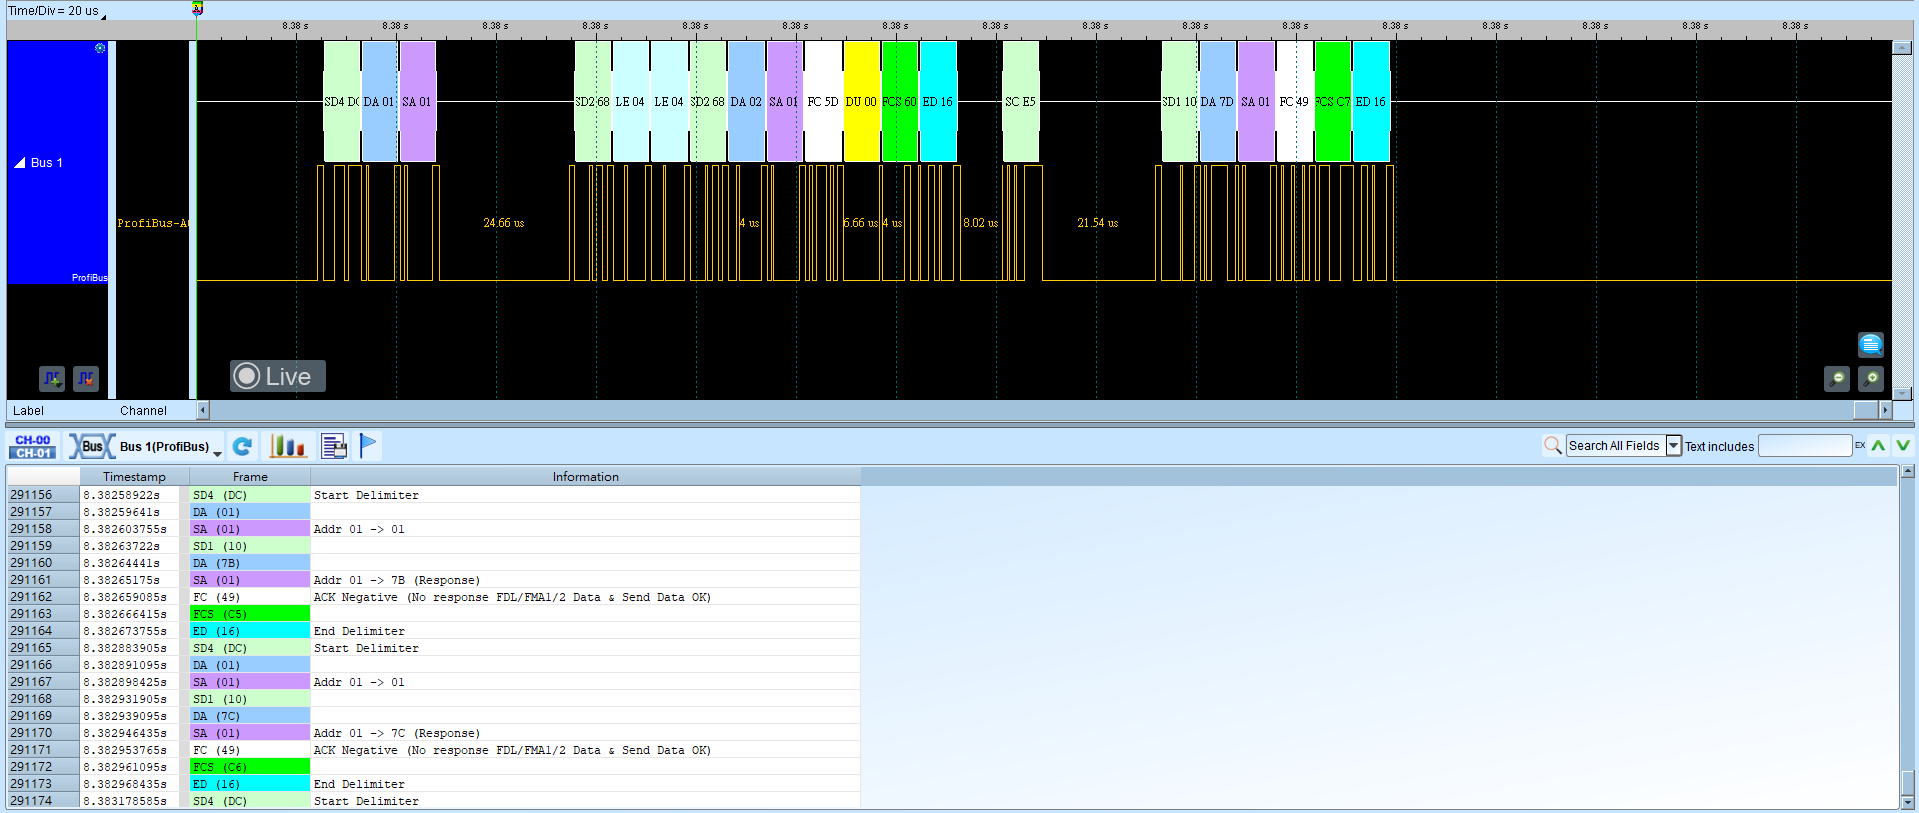This screenshot has width=1919, height=813.
Task: Click the waveform horizontal scroll left arrow
Action: (x=203, y=410)
